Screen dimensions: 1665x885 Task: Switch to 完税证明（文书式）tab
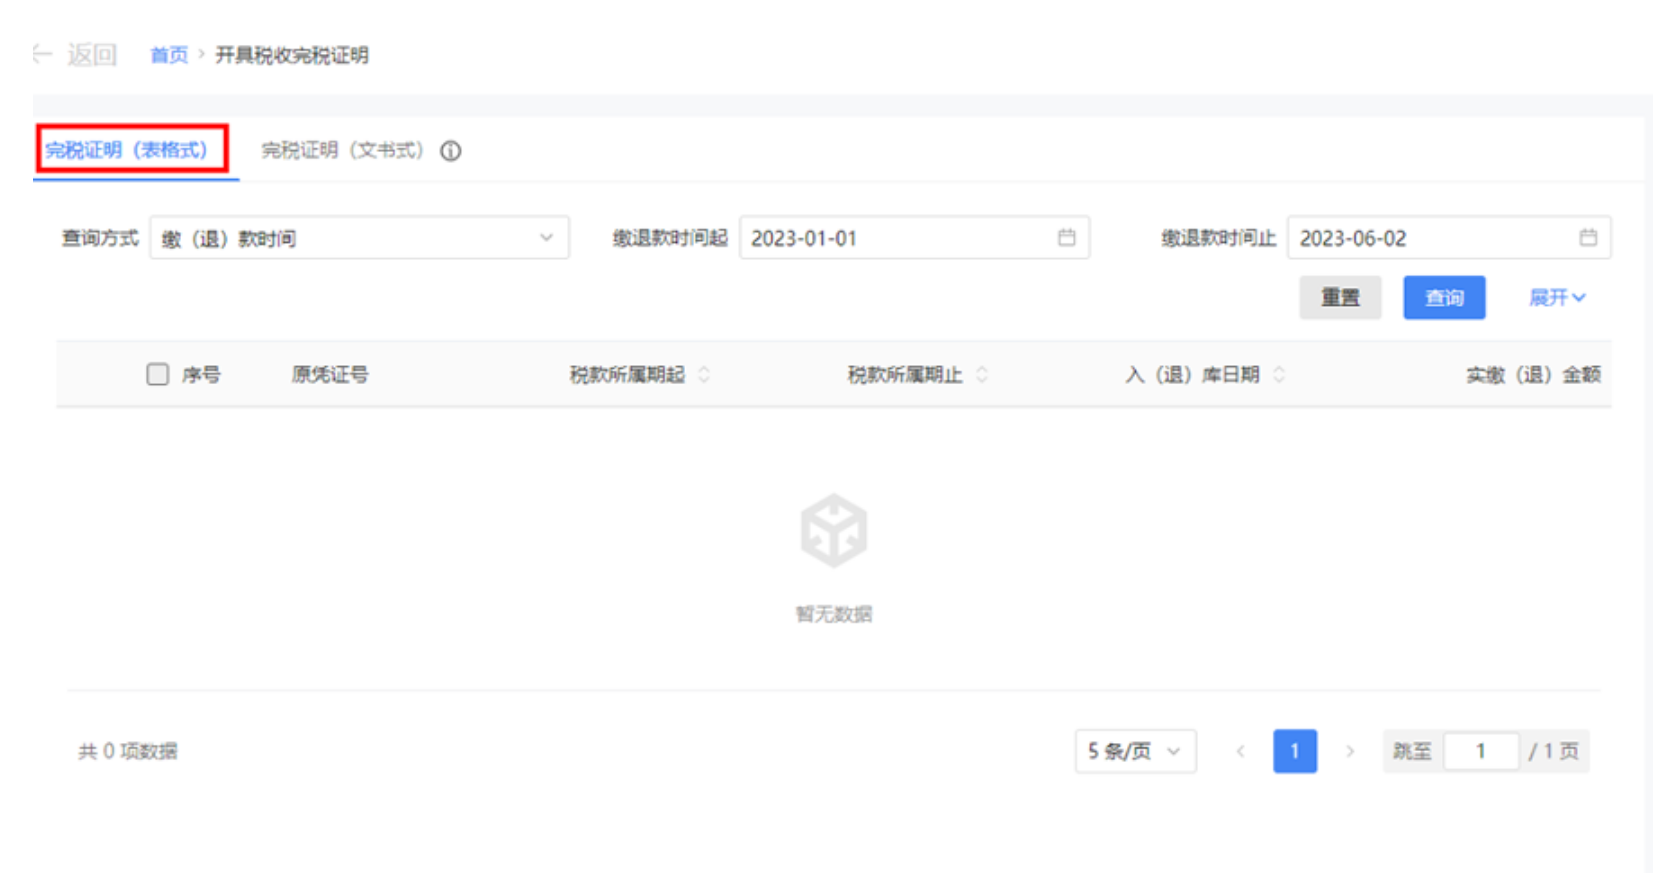coord(343,150)
